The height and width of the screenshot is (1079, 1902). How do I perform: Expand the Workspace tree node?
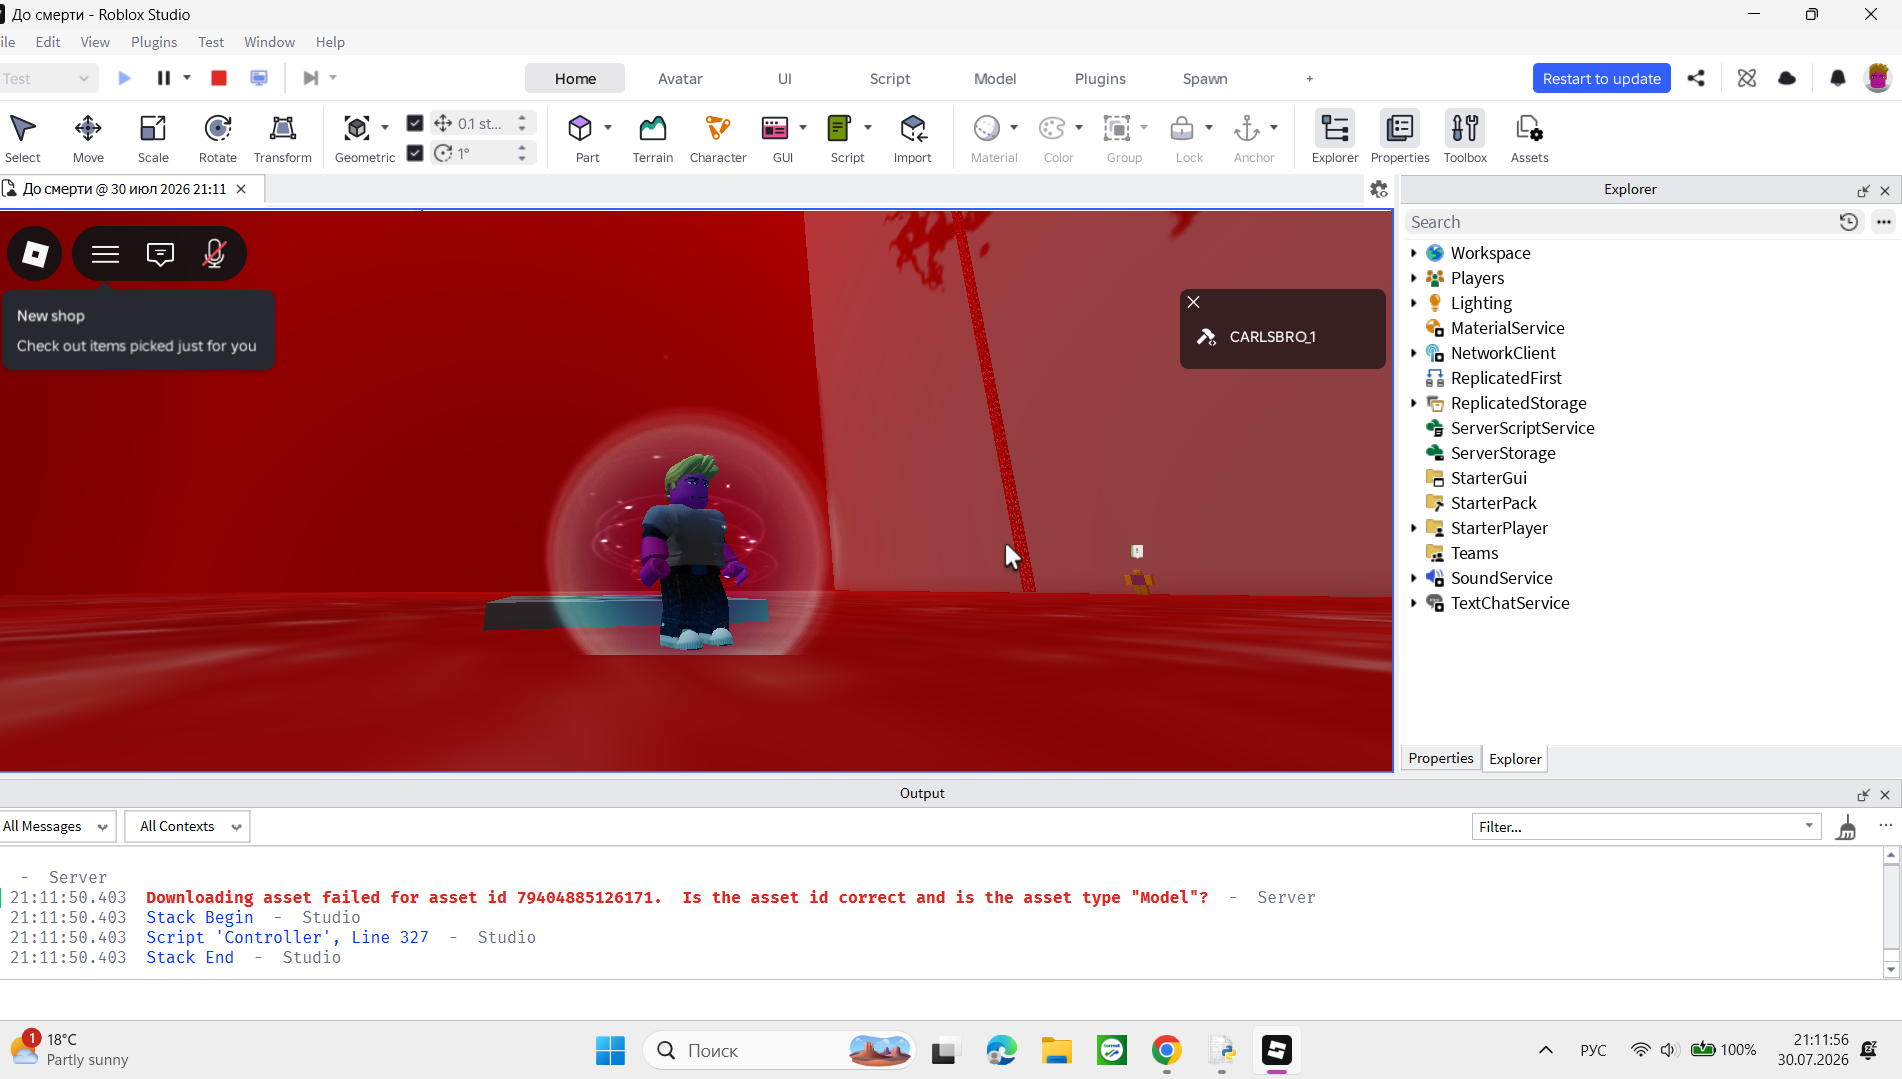point(1413,253)
